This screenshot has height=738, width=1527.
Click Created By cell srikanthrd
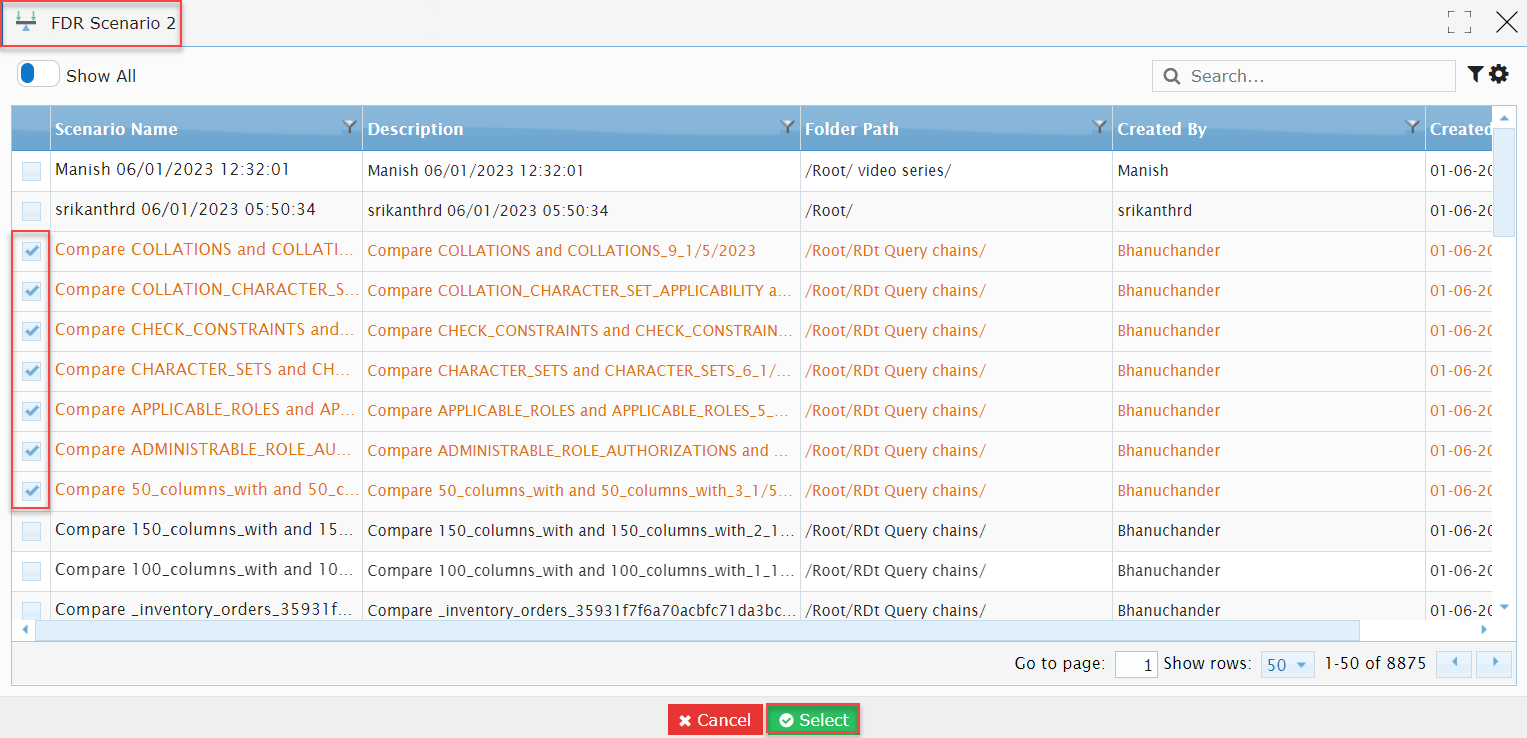pyautogui.click(x=1154, y=211)
